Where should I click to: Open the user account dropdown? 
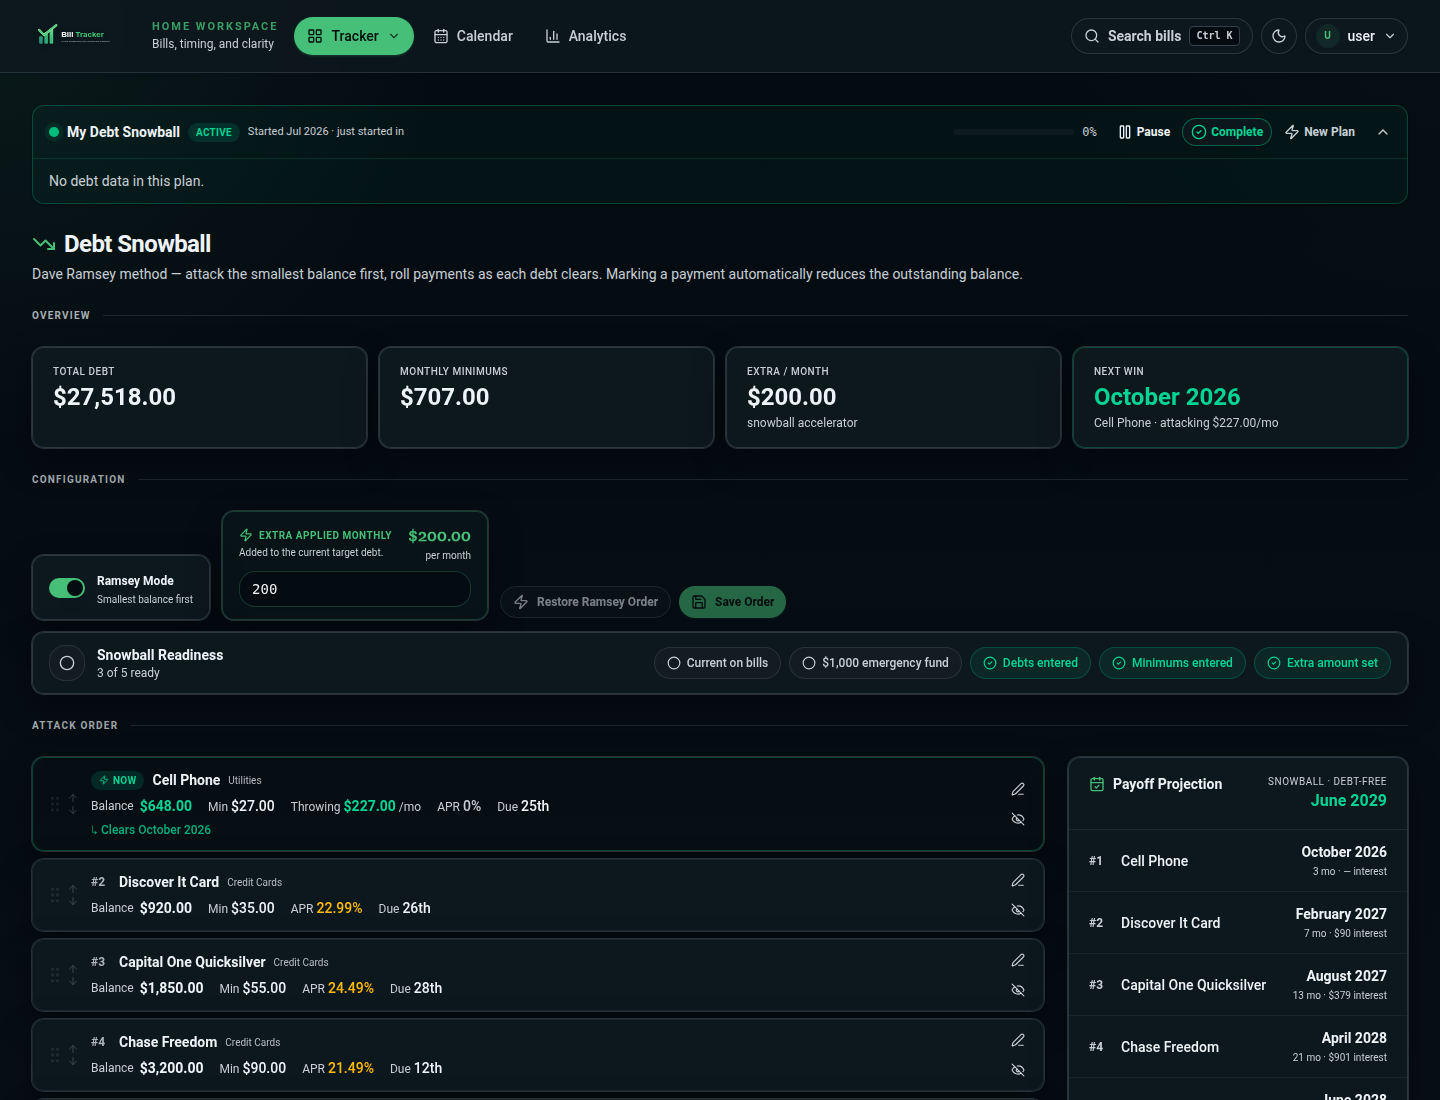pyautogui.click(x=1356, y=36)
